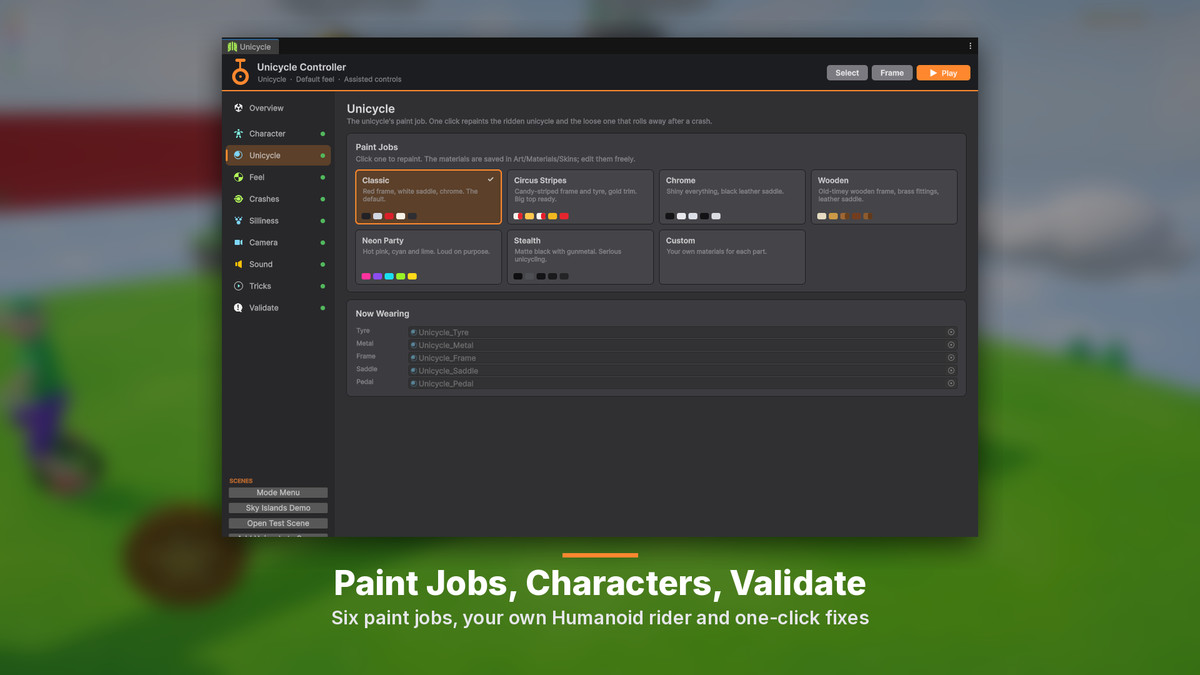The image size is (1200, 675).
Task: Open the window's three-dot options menu
Action: [x=970, y=46]
